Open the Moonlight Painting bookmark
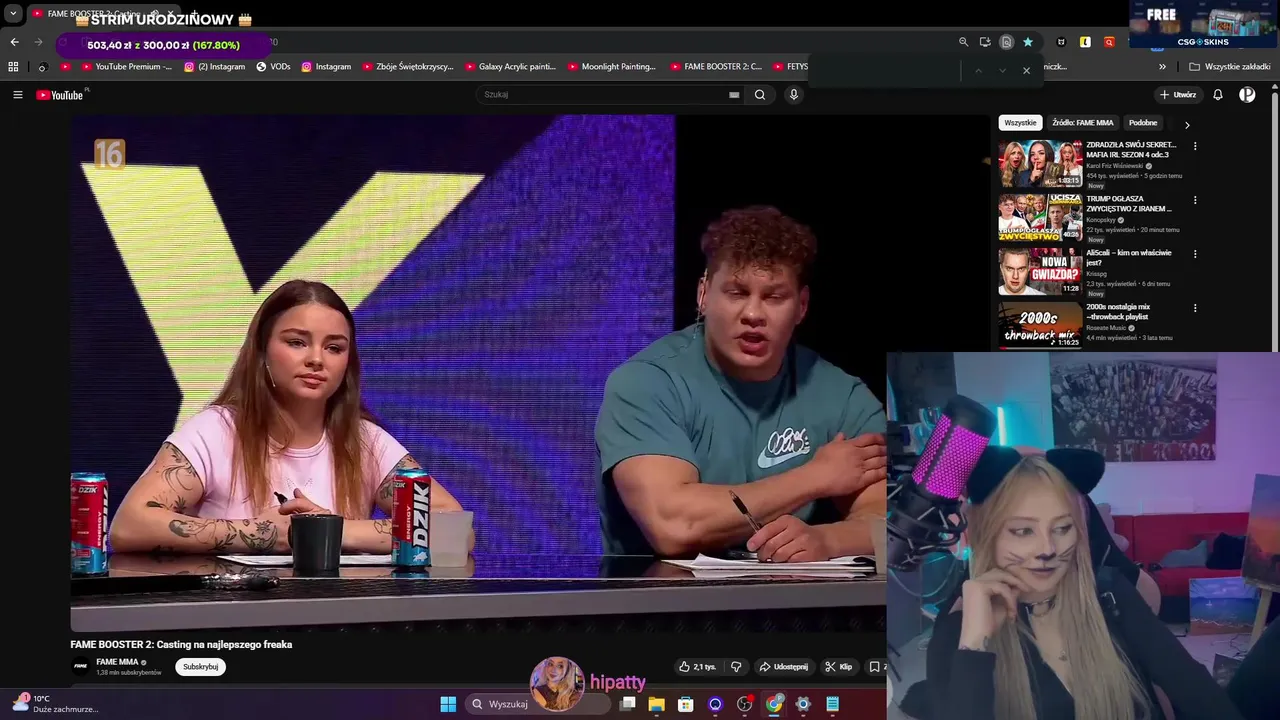The height and width of the screenshot is (720, 1280). click(611, 67)
